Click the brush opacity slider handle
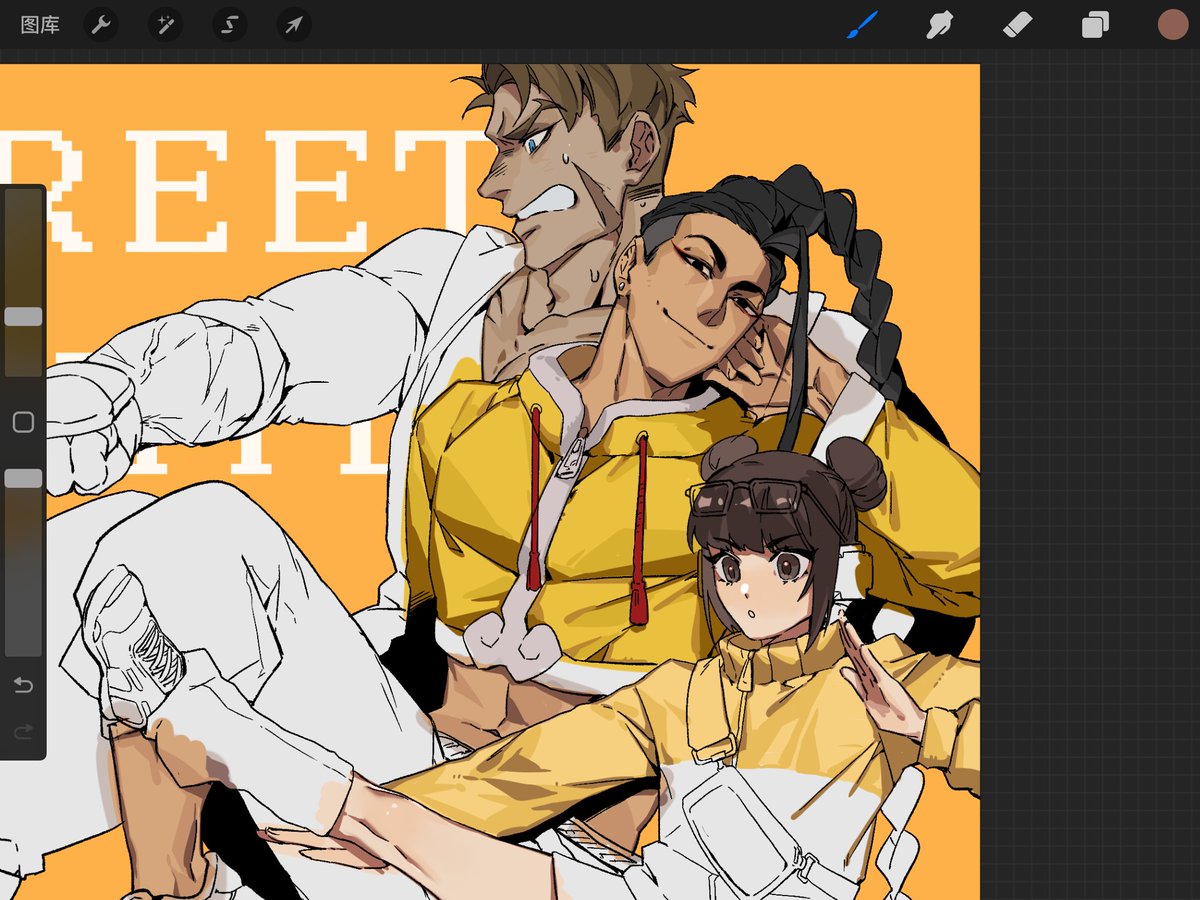This screenshot has width=1200, height=900. pyautogui.click(x=23, y=479)
